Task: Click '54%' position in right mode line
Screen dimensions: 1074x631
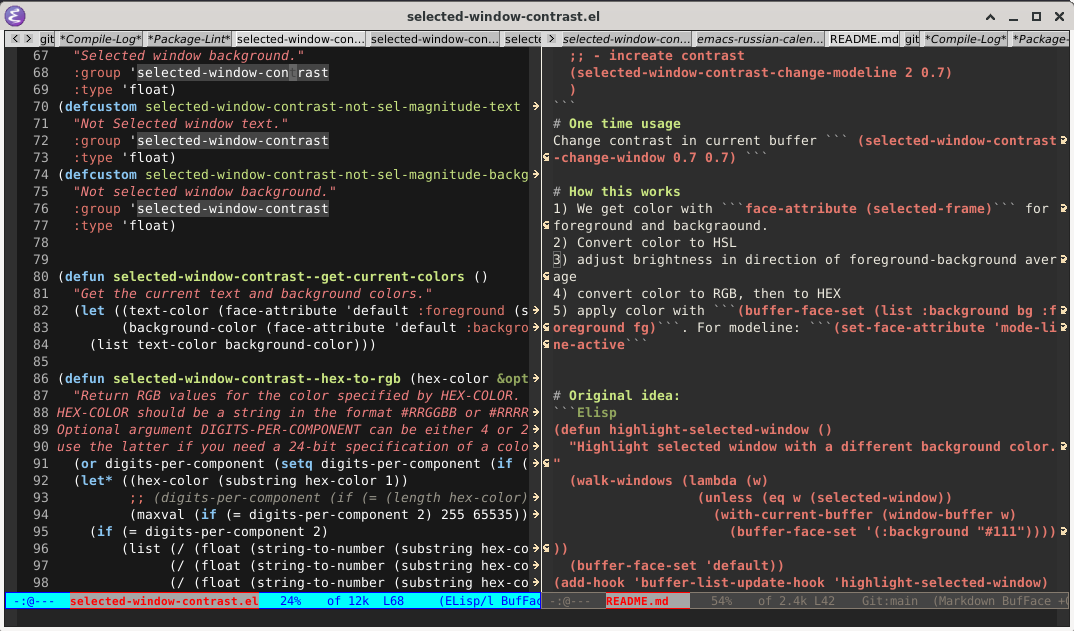Action: (721, 601)
